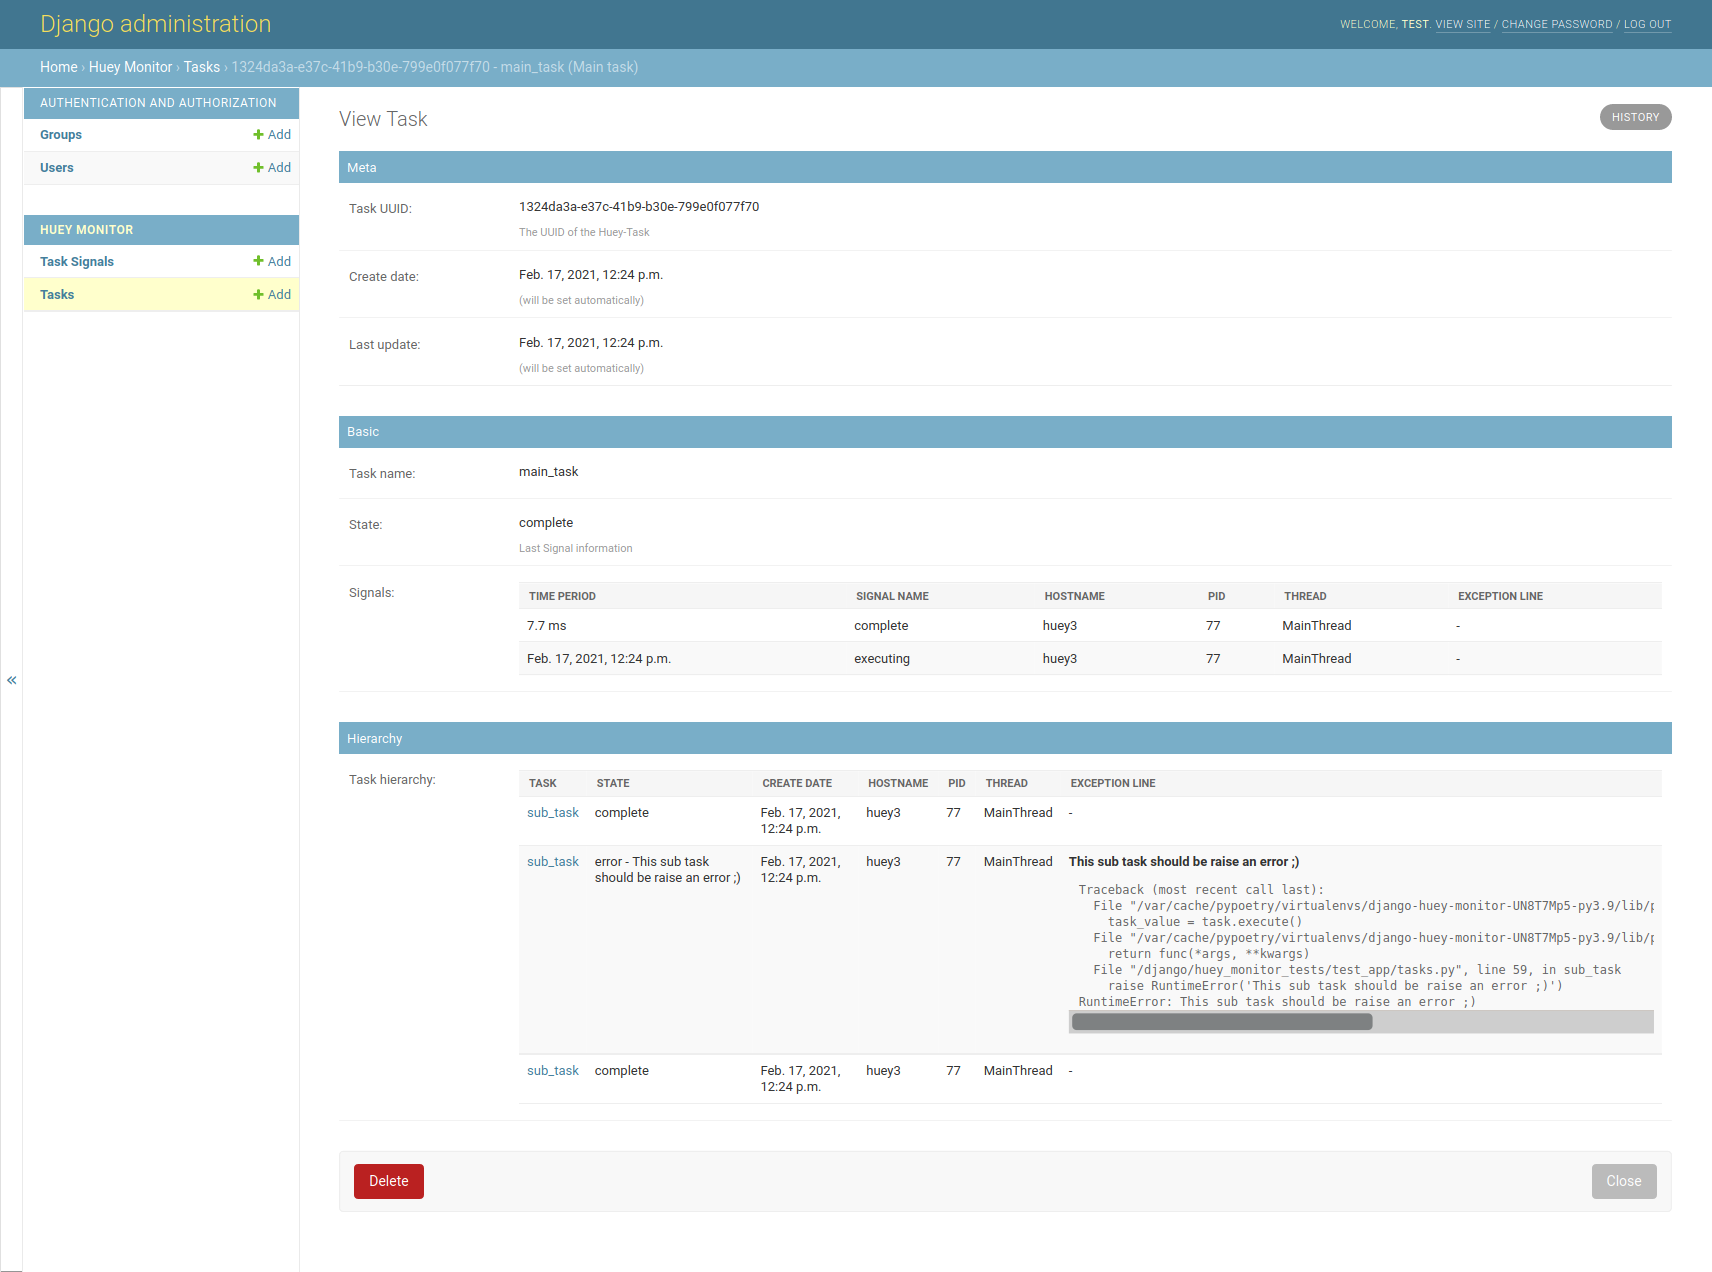This screenshot has height=1272, width=1712.
Task: Click the Hierarchy section header
Action: coord(1005,738)
